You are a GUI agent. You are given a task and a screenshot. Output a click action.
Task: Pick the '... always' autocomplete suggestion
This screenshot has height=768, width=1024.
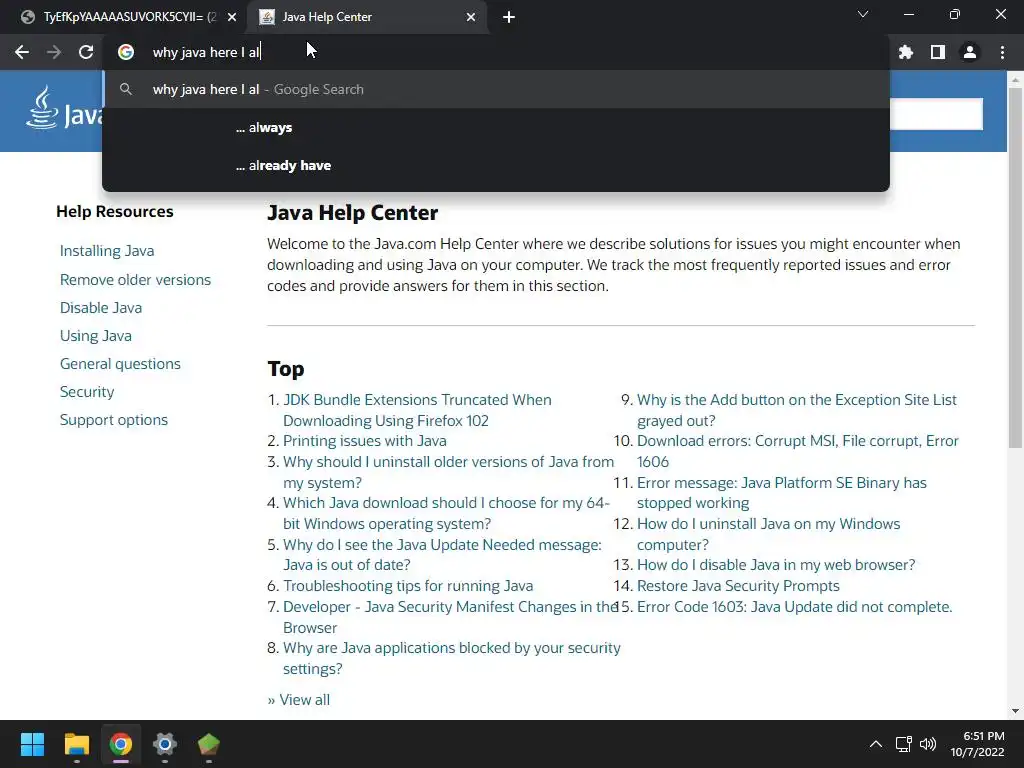pos(496,127)
